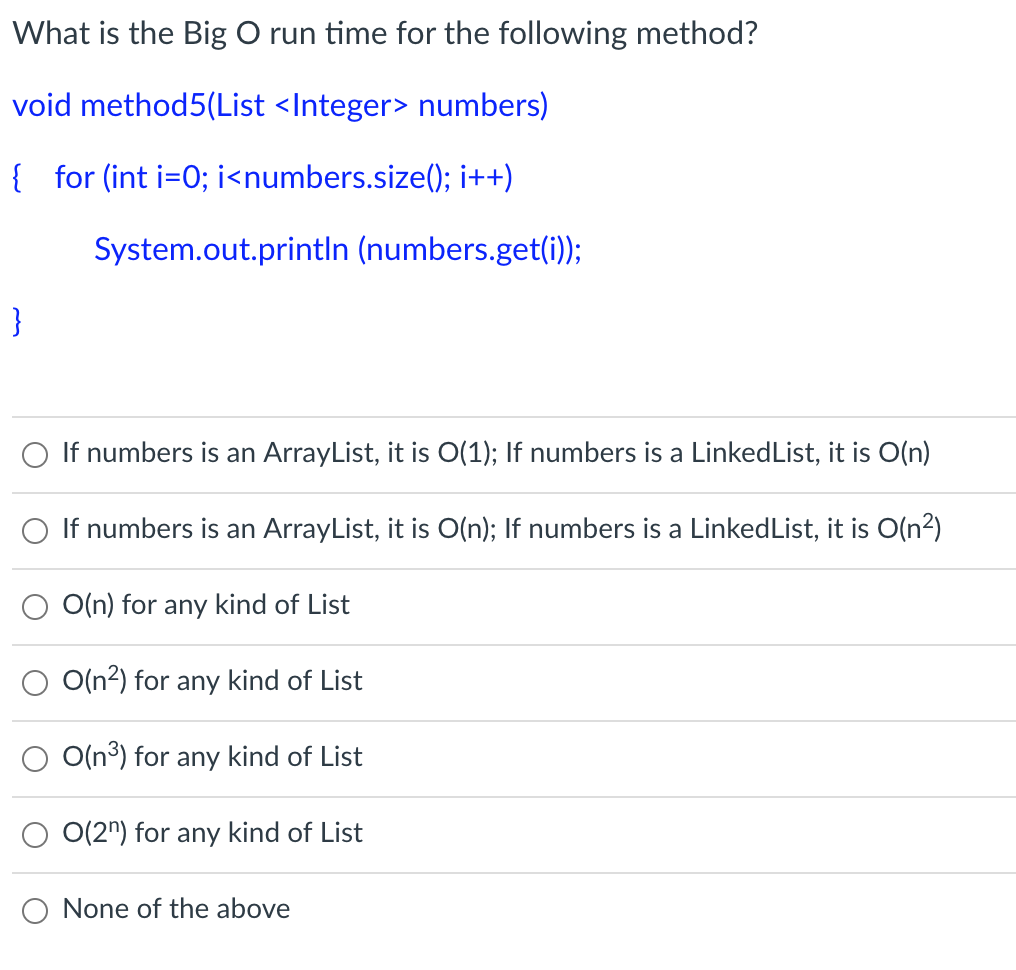1016x970 pixels.
Task: Select radio button for ArrayList O(1), LinkedList O(n)
Action: (34, 455)
